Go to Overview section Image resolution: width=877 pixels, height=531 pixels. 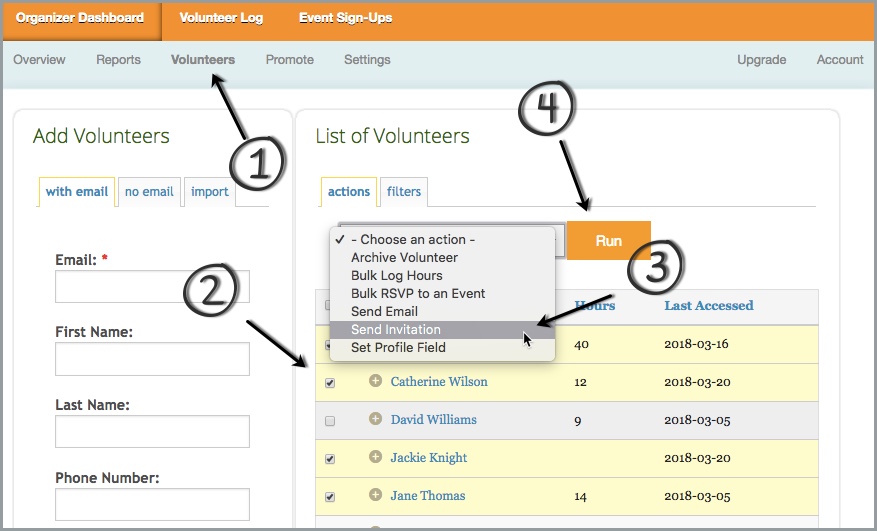pos(39,59)
